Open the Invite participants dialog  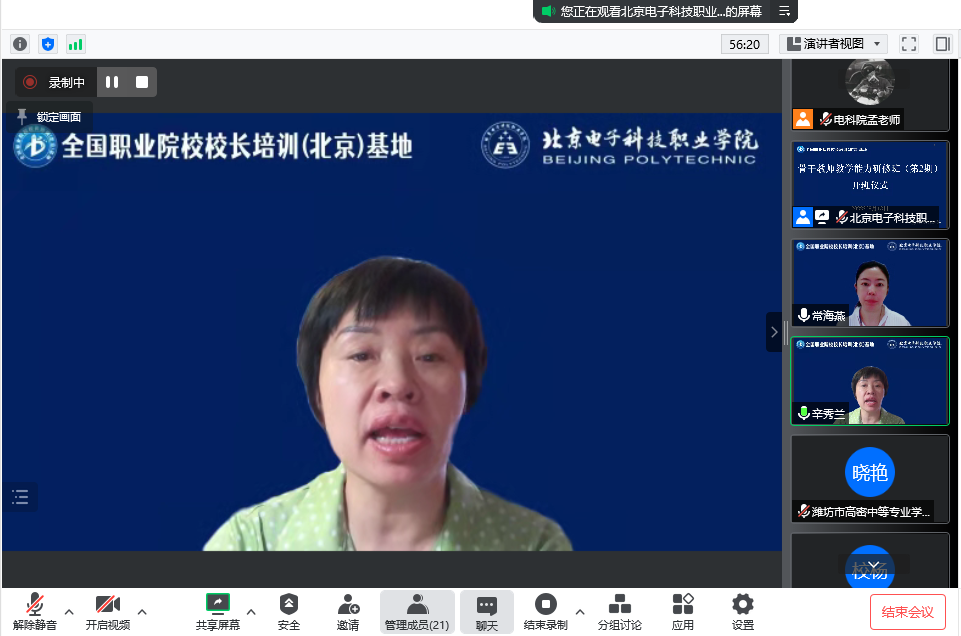[348, 612]
